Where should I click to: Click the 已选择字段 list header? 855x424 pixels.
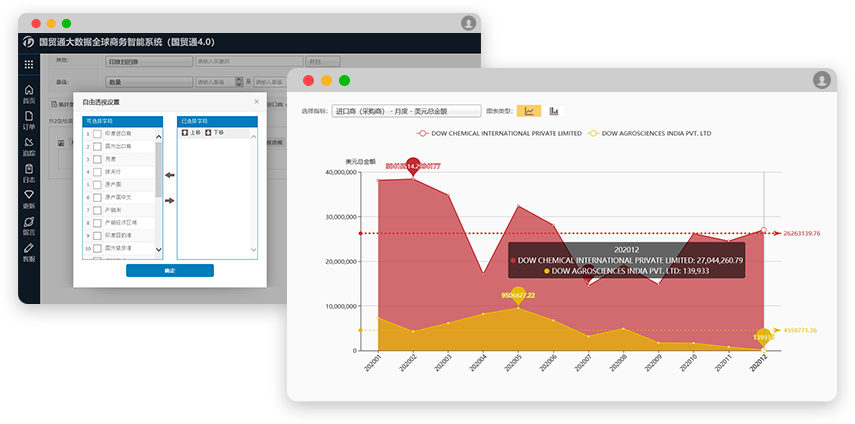pos(217,122)
